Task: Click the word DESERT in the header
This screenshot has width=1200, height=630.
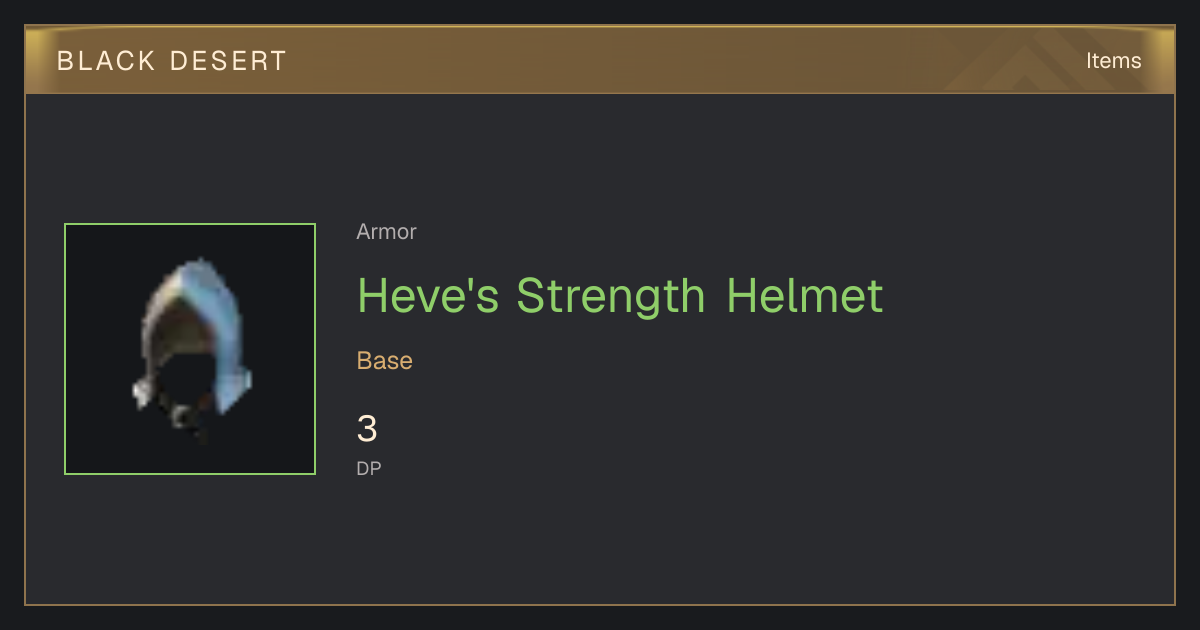Action: click(x=229, y=60)
